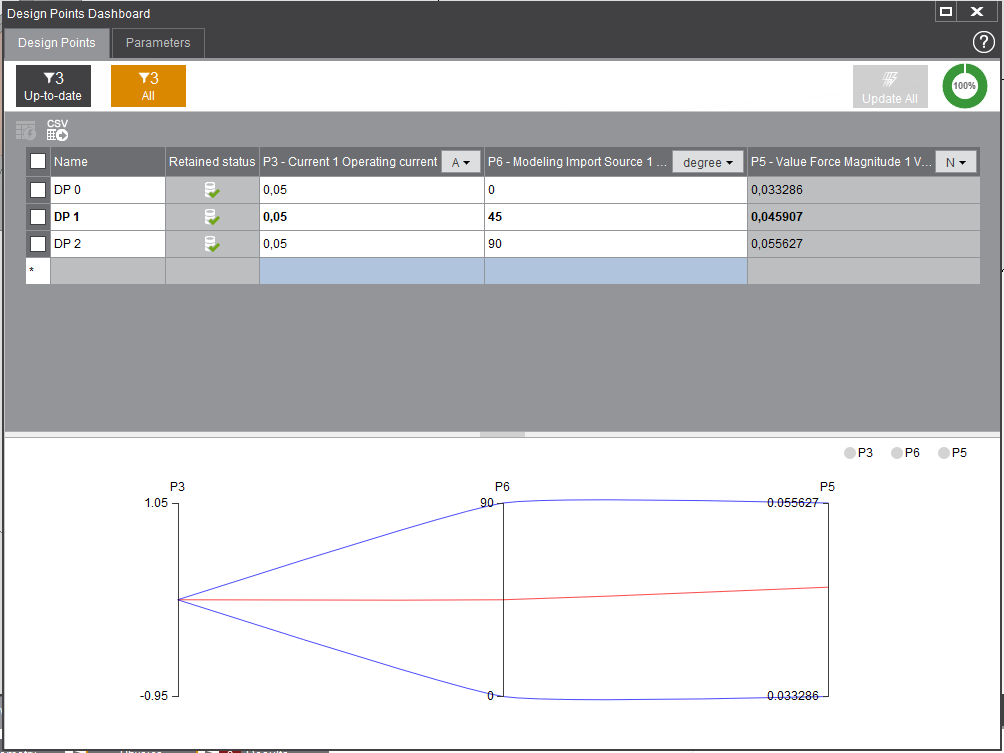The height and width of the screenshot is (753, 1004).
Task: Show All design points filter
Action: (149, 86)
